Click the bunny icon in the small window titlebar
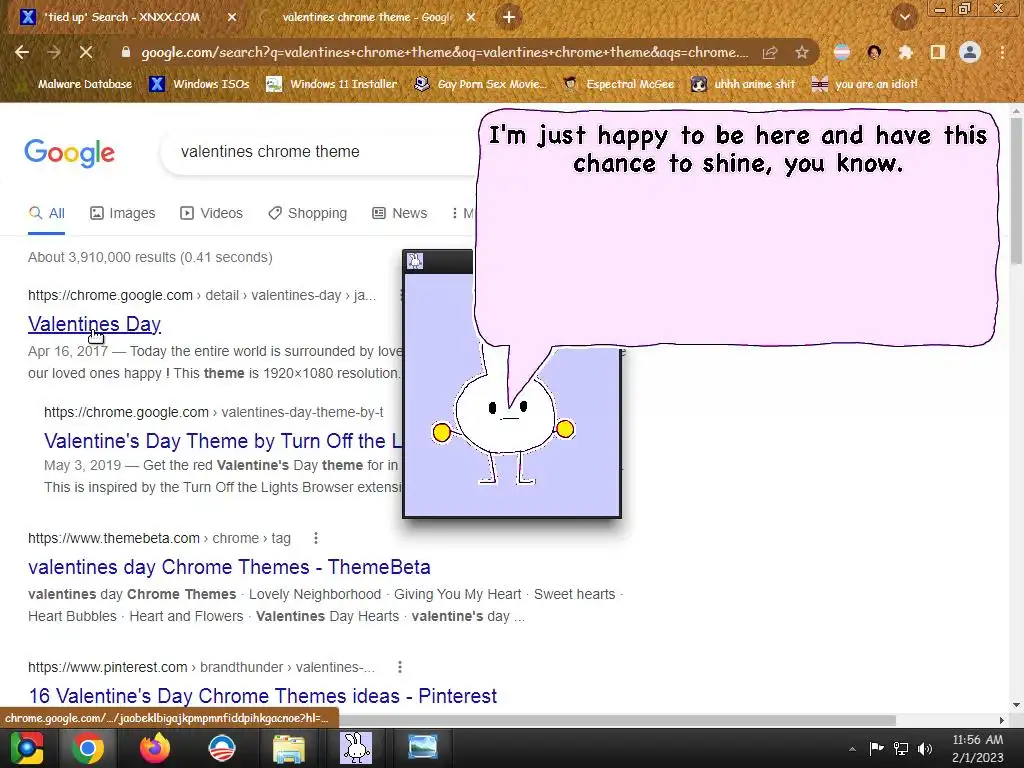The image size is (1024, 768). coord(415,261)
